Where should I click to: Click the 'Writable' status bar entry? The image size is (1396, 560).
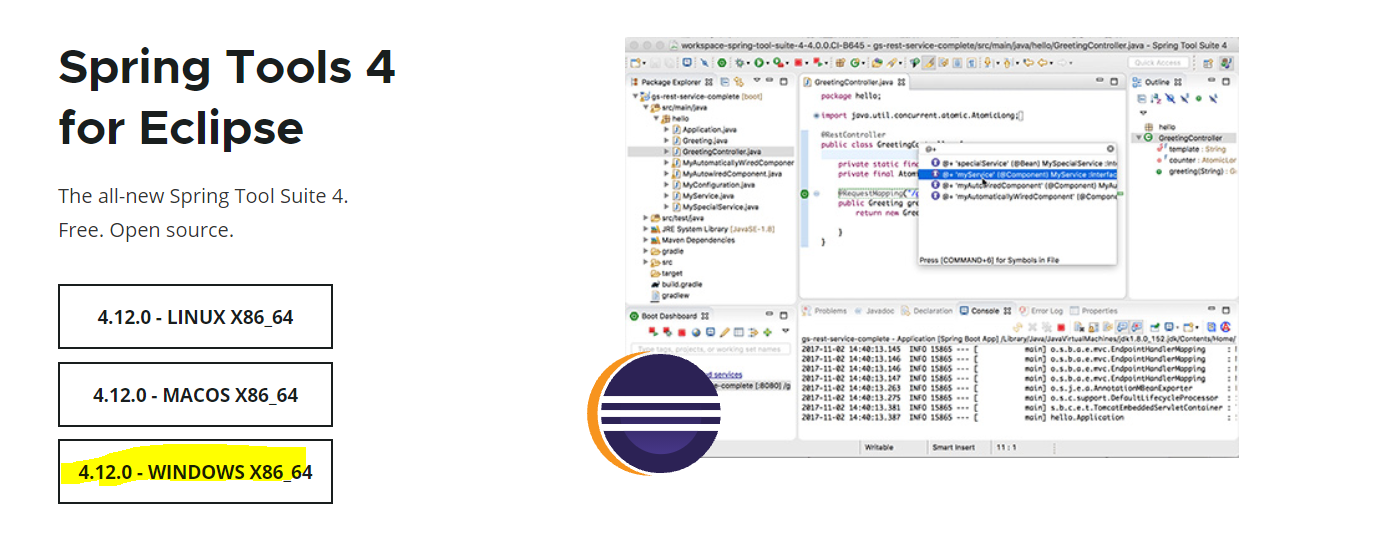coord(879,448)
